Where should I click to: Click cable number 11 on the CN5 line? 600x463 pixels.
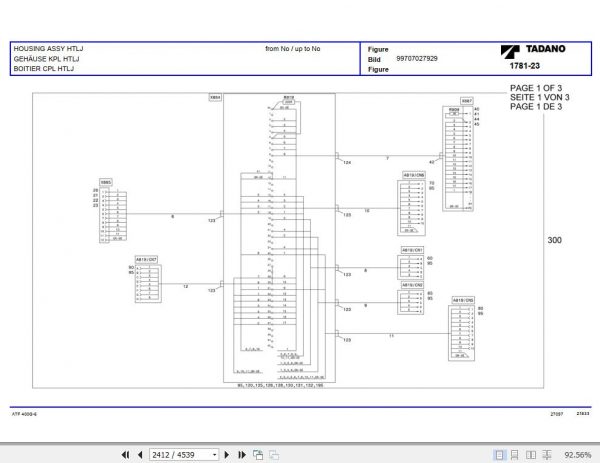click(x=391, y=336)
